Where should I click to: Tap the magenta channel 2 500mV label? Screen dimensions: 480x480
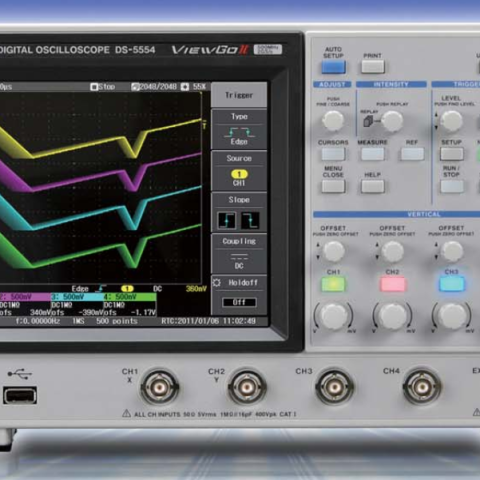click(x=25, y=297)
